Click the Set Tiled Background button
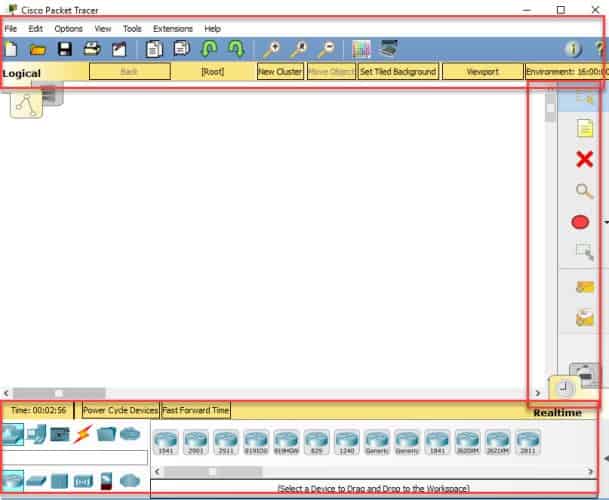 point(398,72)
